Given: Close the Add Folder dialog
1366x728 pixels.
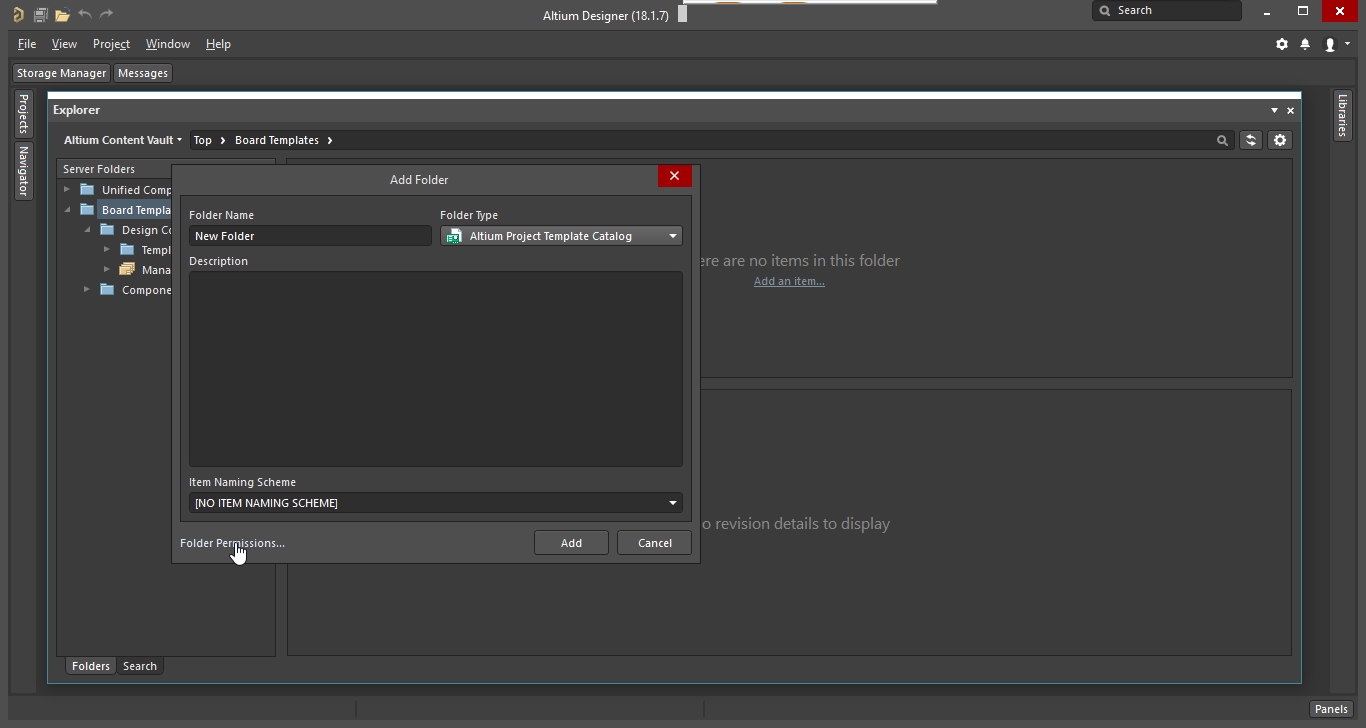Looking at the screenshot, I should click(x=674, y=176).
